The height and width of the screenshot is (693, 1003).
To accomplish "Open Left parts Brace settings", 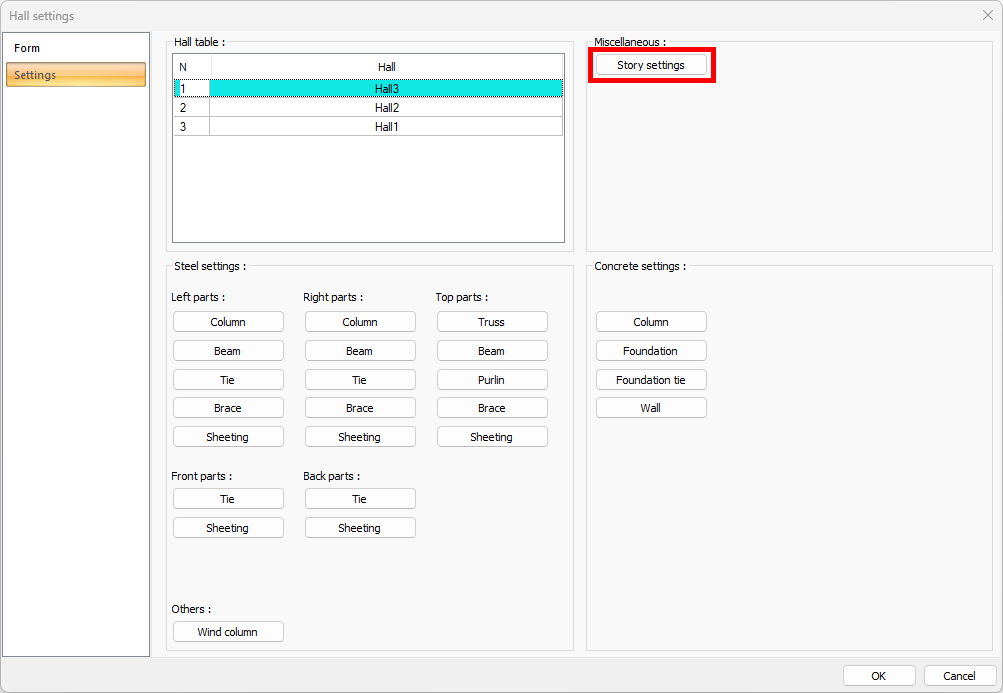I will tap(228, 408).
